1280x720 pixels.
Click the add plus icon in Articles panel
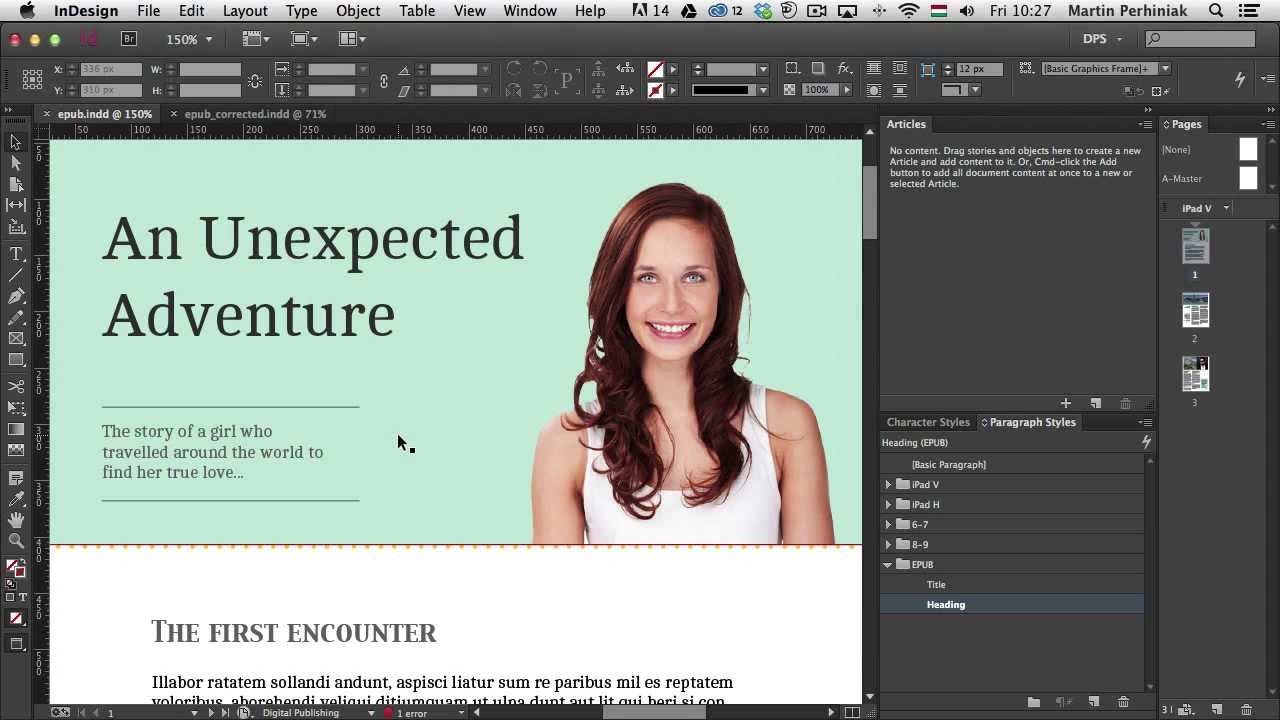click(1066, 403)
